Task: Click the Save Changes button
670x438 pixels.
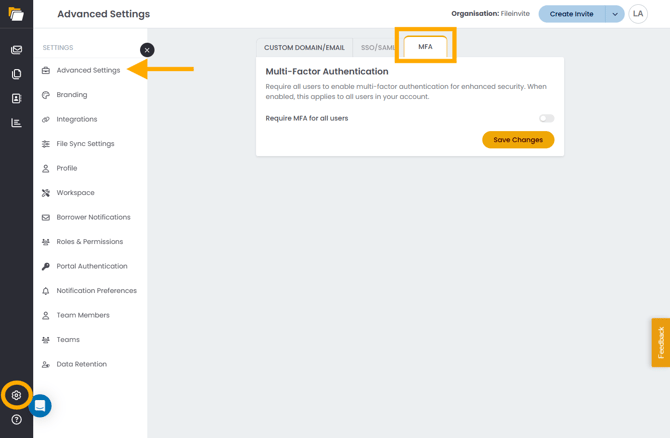Action: point(518,140)
